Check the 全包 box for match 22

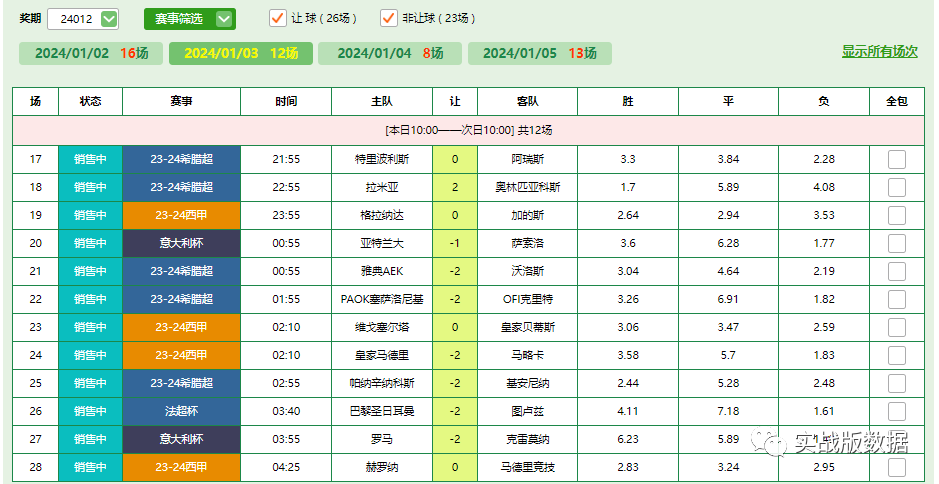(896, 300)
